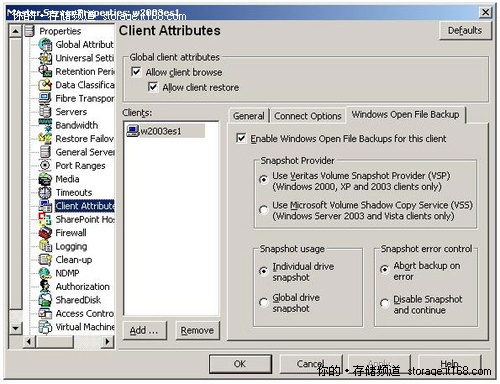Image resolution: width=500 pixels, height=384 pixels.
Task: Toggle Allow client browse checkbox
Action: [136, 72]
